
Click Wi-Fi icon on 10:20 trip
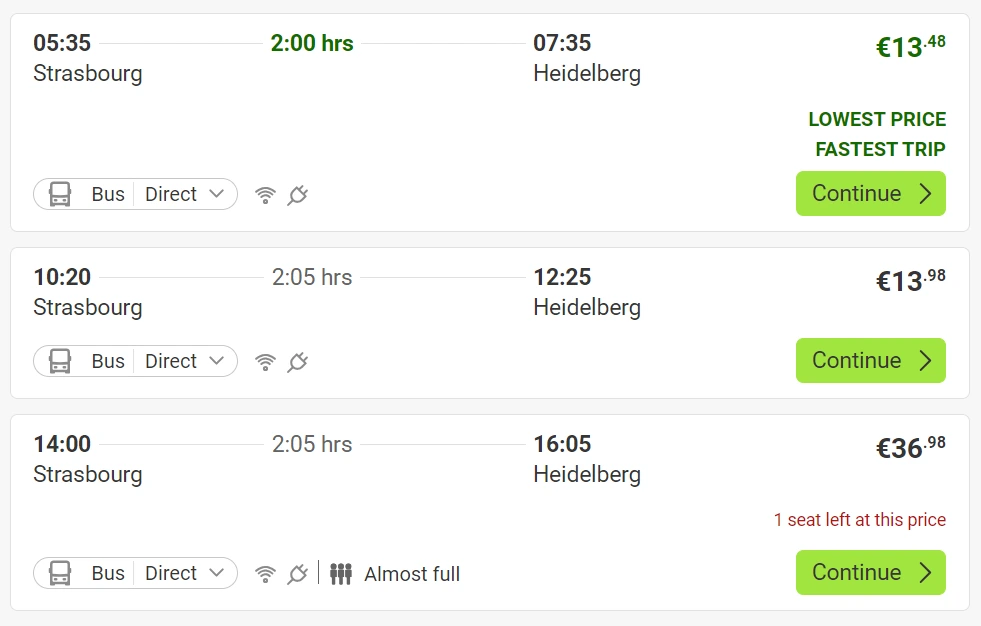265,362
